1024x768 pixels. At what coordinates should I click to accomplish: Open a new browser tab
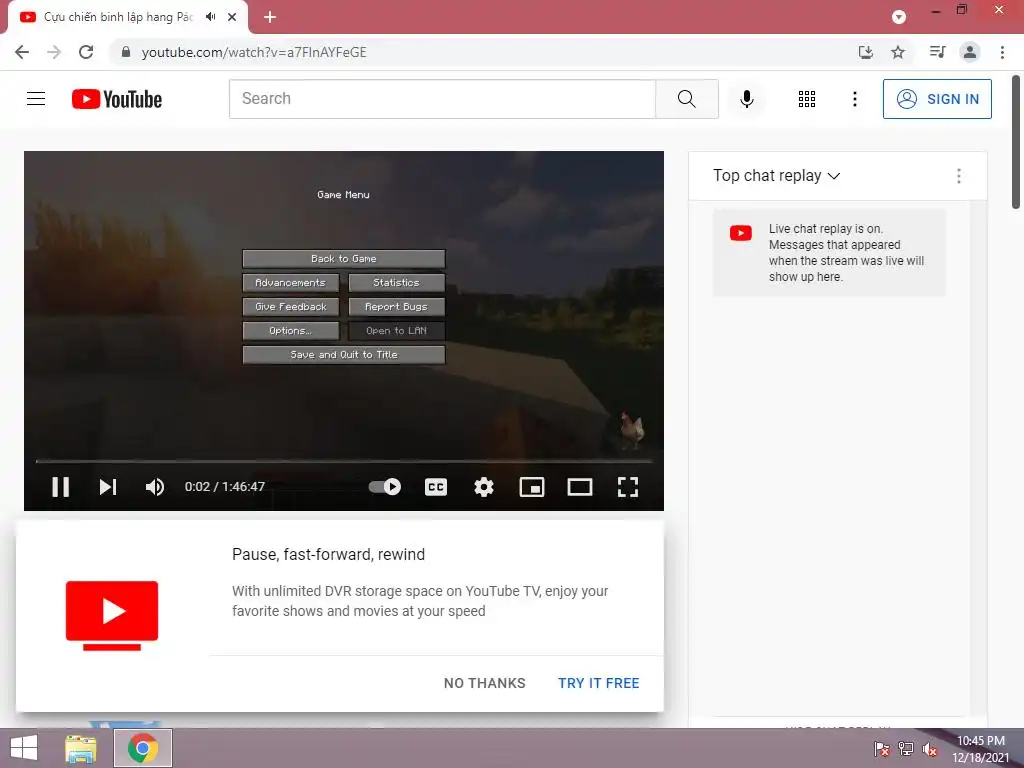point(270,17)
